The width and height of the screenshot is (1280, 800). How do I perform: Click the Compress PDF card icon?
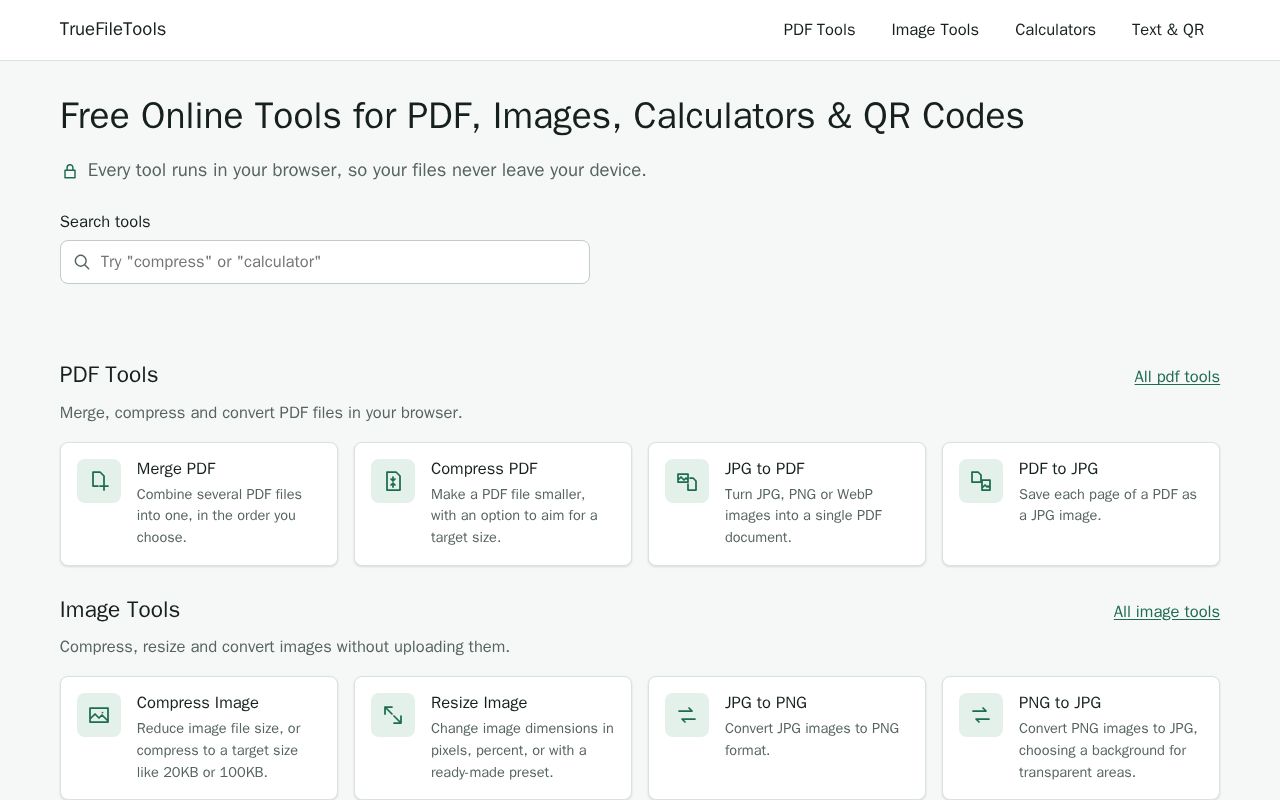[393, 481]
